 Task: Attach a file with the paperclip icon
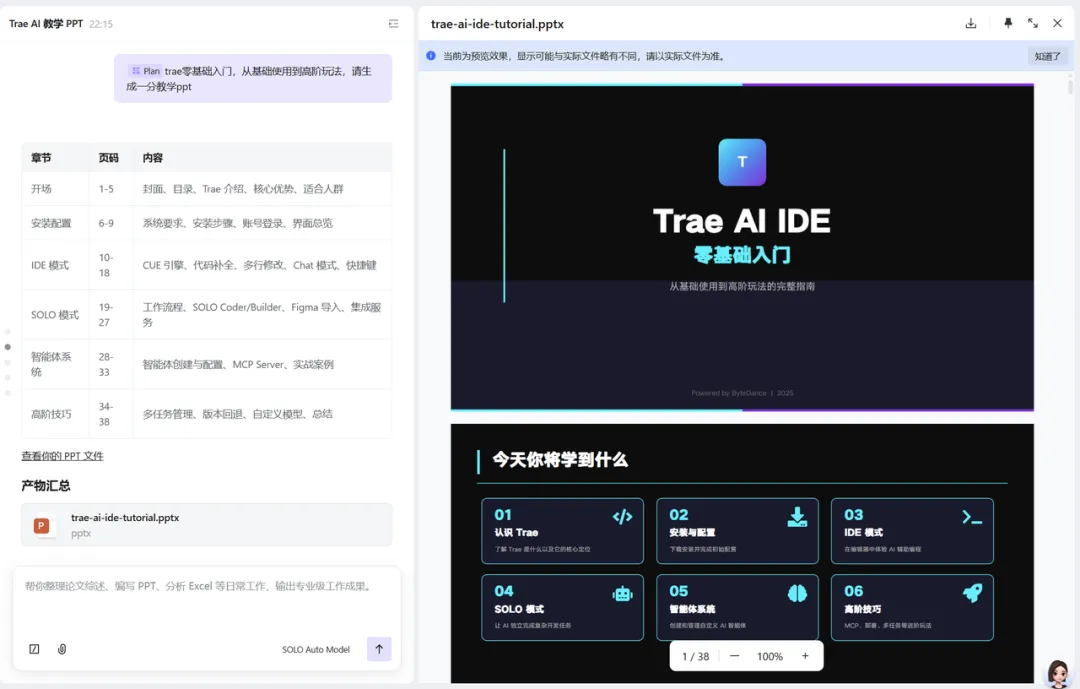(x=62, y=649)
